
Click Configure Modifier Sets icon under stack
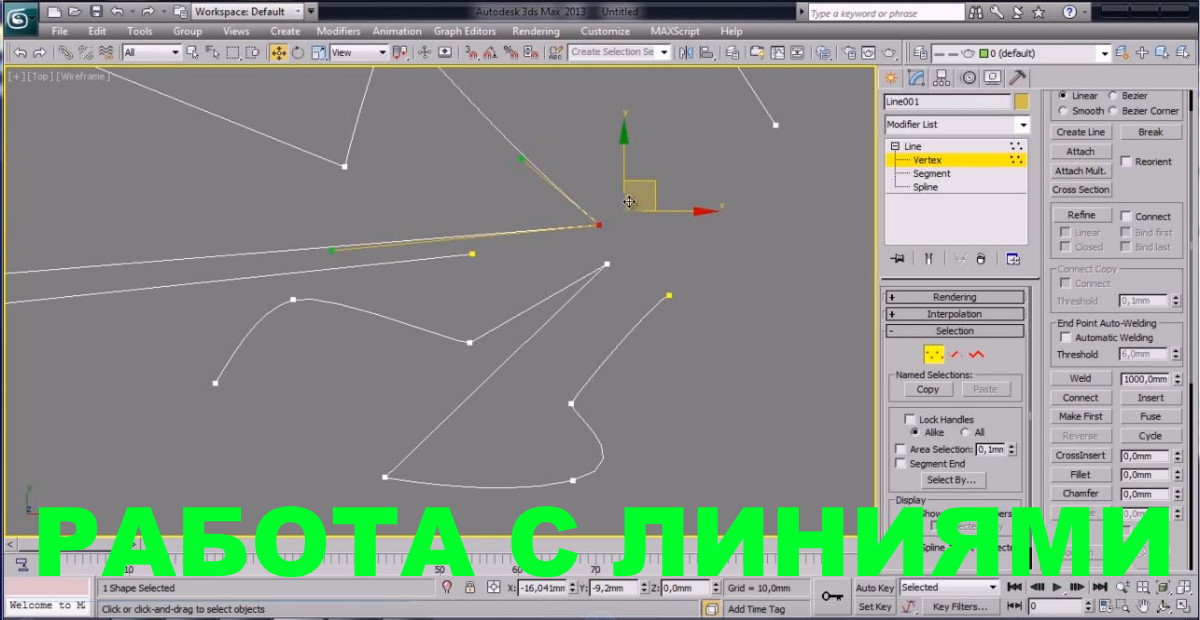click(1013, 259)
